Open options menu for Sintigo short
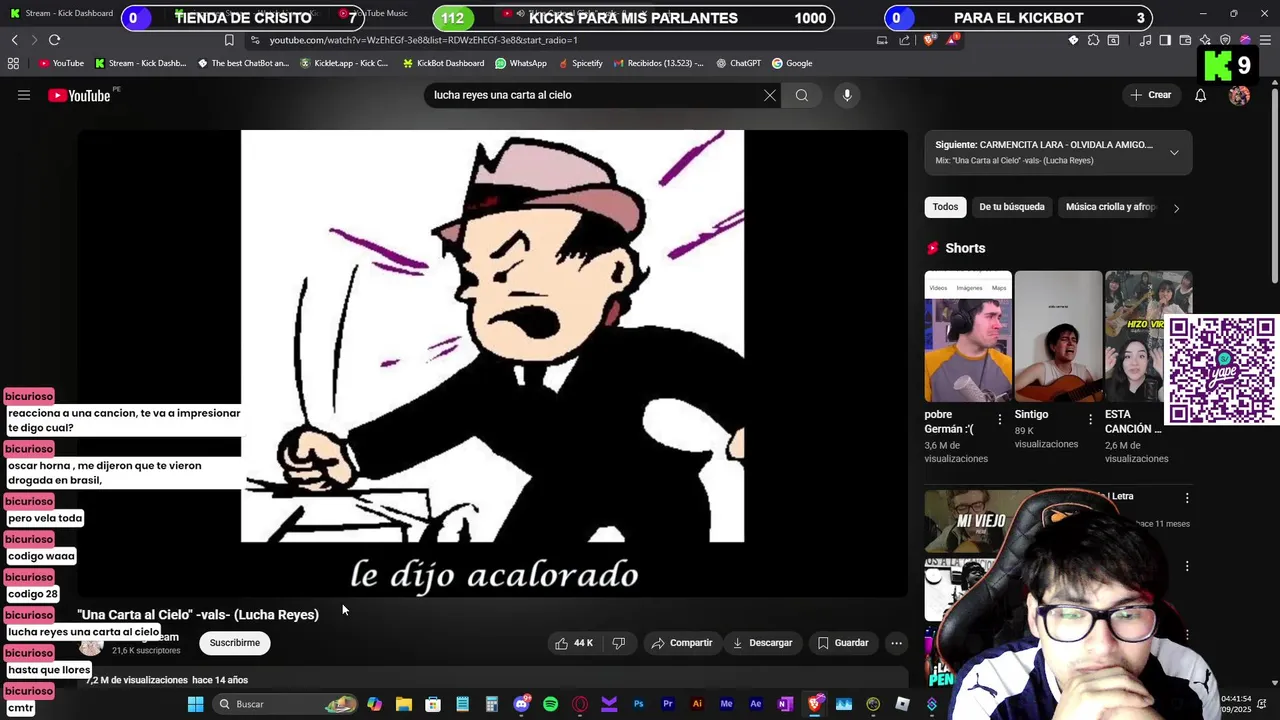The image size is (1280, 720). [x=1090, y=419]
